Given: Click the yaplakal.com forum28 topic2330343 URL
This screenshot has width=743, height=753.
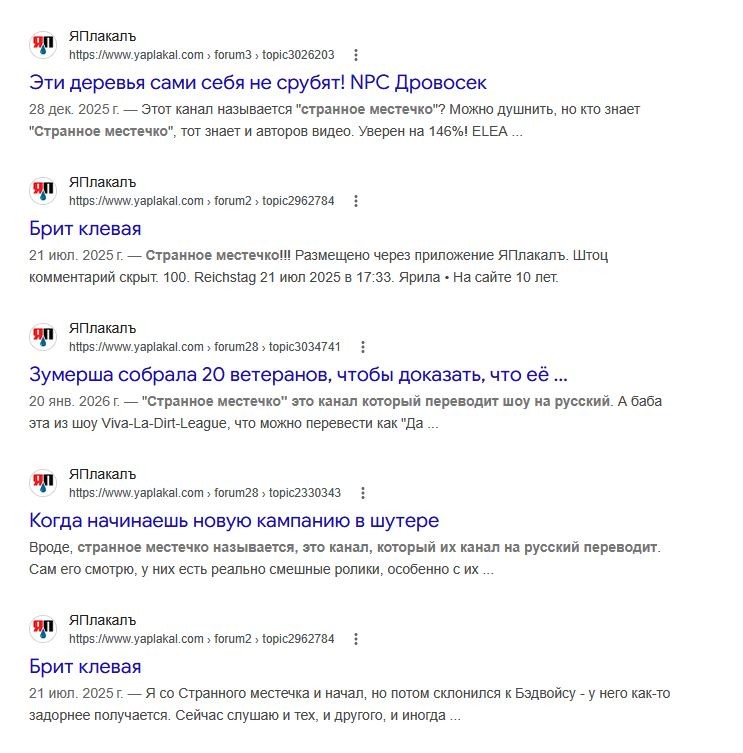Looking at the screenshot, I should (x=205, y=493).
